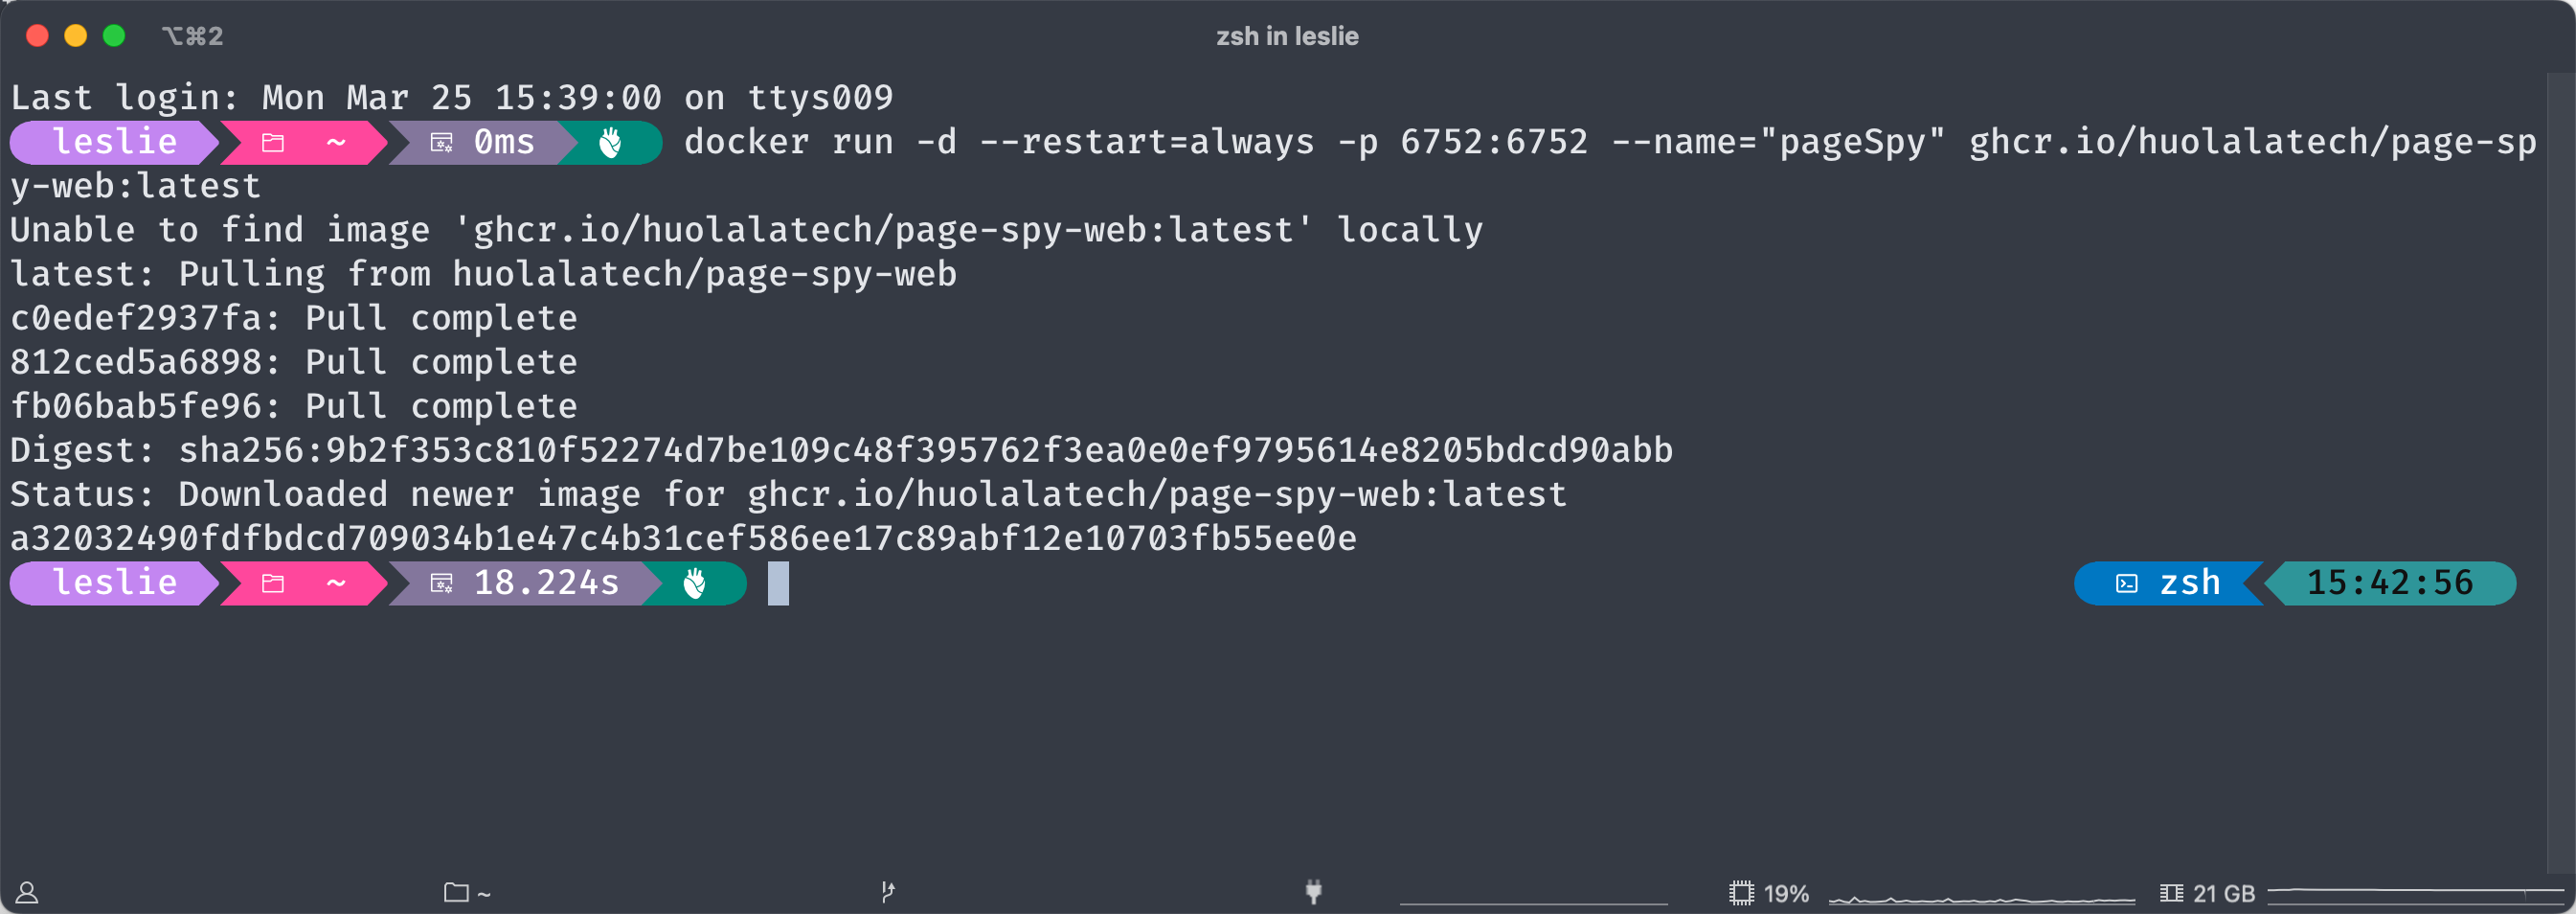Screen dimensions: 2576x914
Task: Click the user icon in status bar
Action: 27,892
